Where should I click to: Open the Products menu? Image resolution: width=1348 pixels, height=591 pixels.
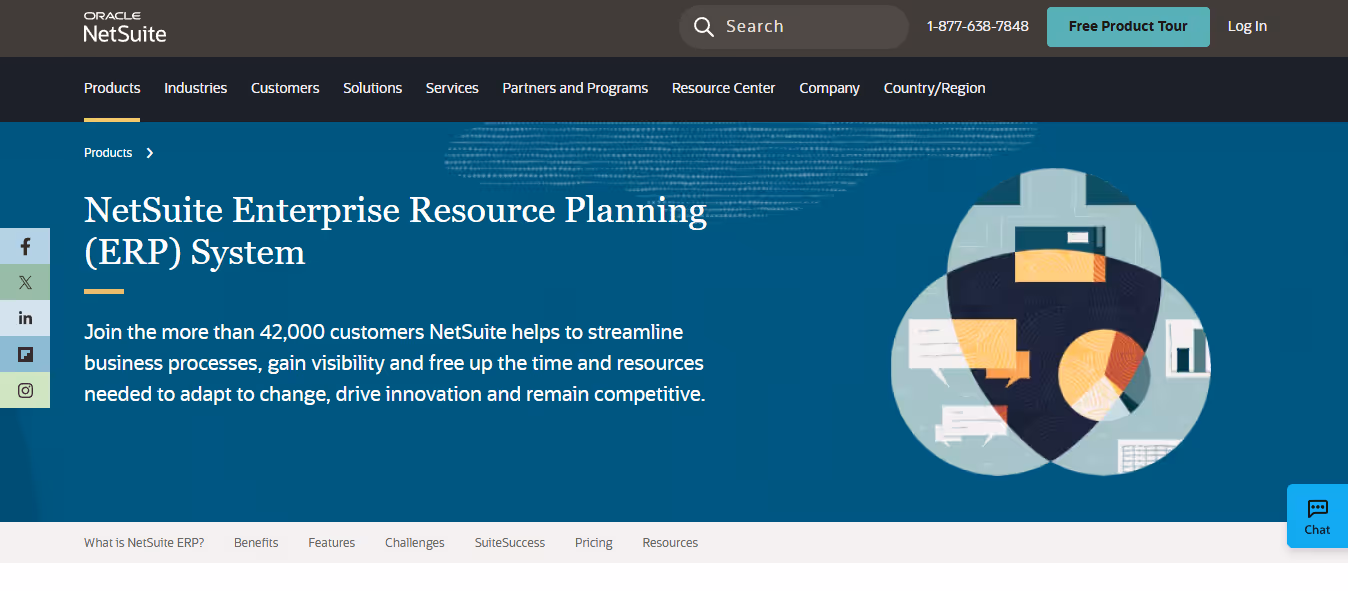pos(112,88)
